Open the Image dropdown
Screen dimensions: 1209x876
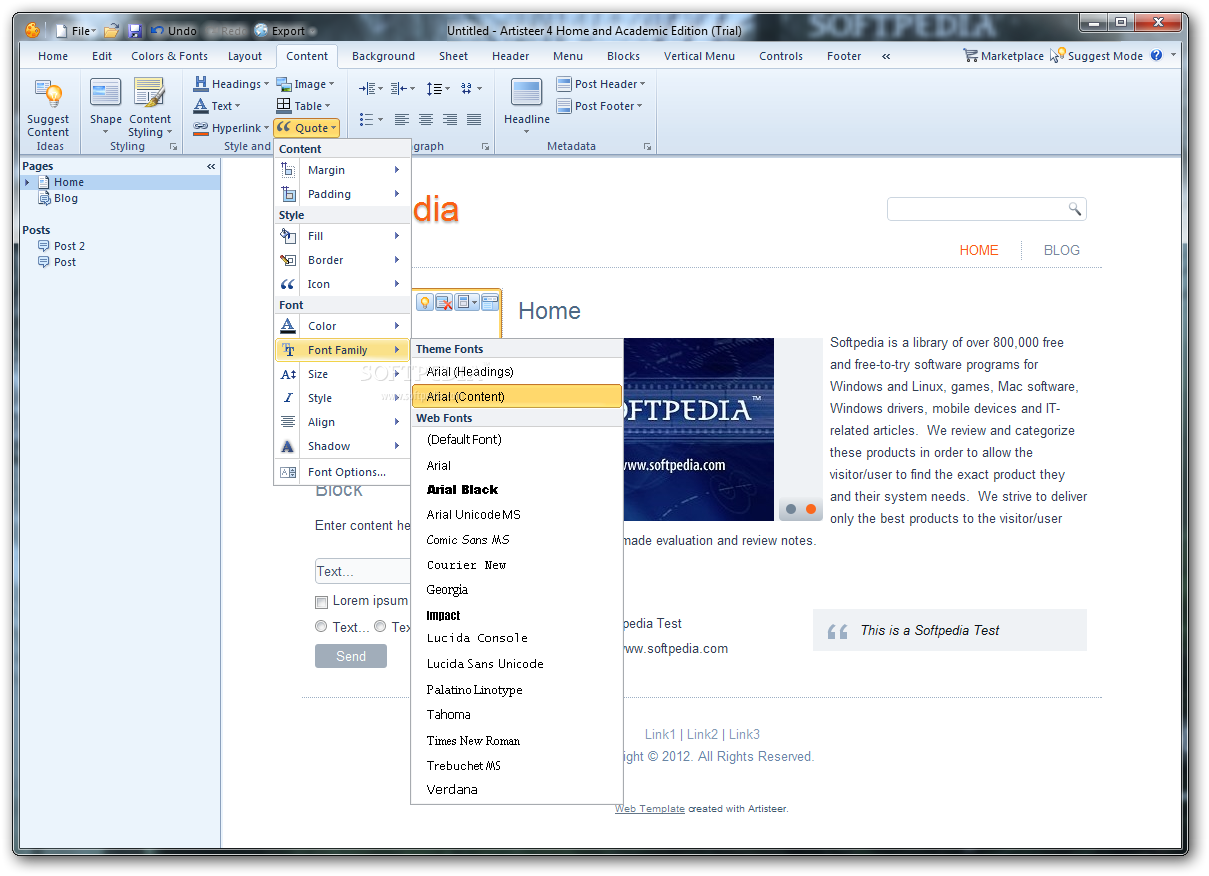(305, 84)
